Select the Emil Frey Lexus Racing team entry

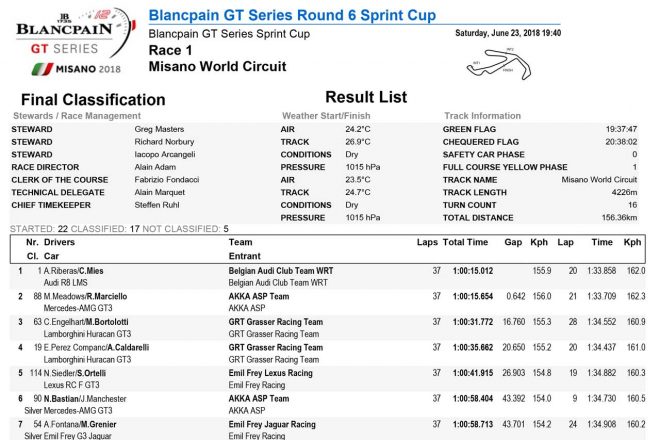271,373
